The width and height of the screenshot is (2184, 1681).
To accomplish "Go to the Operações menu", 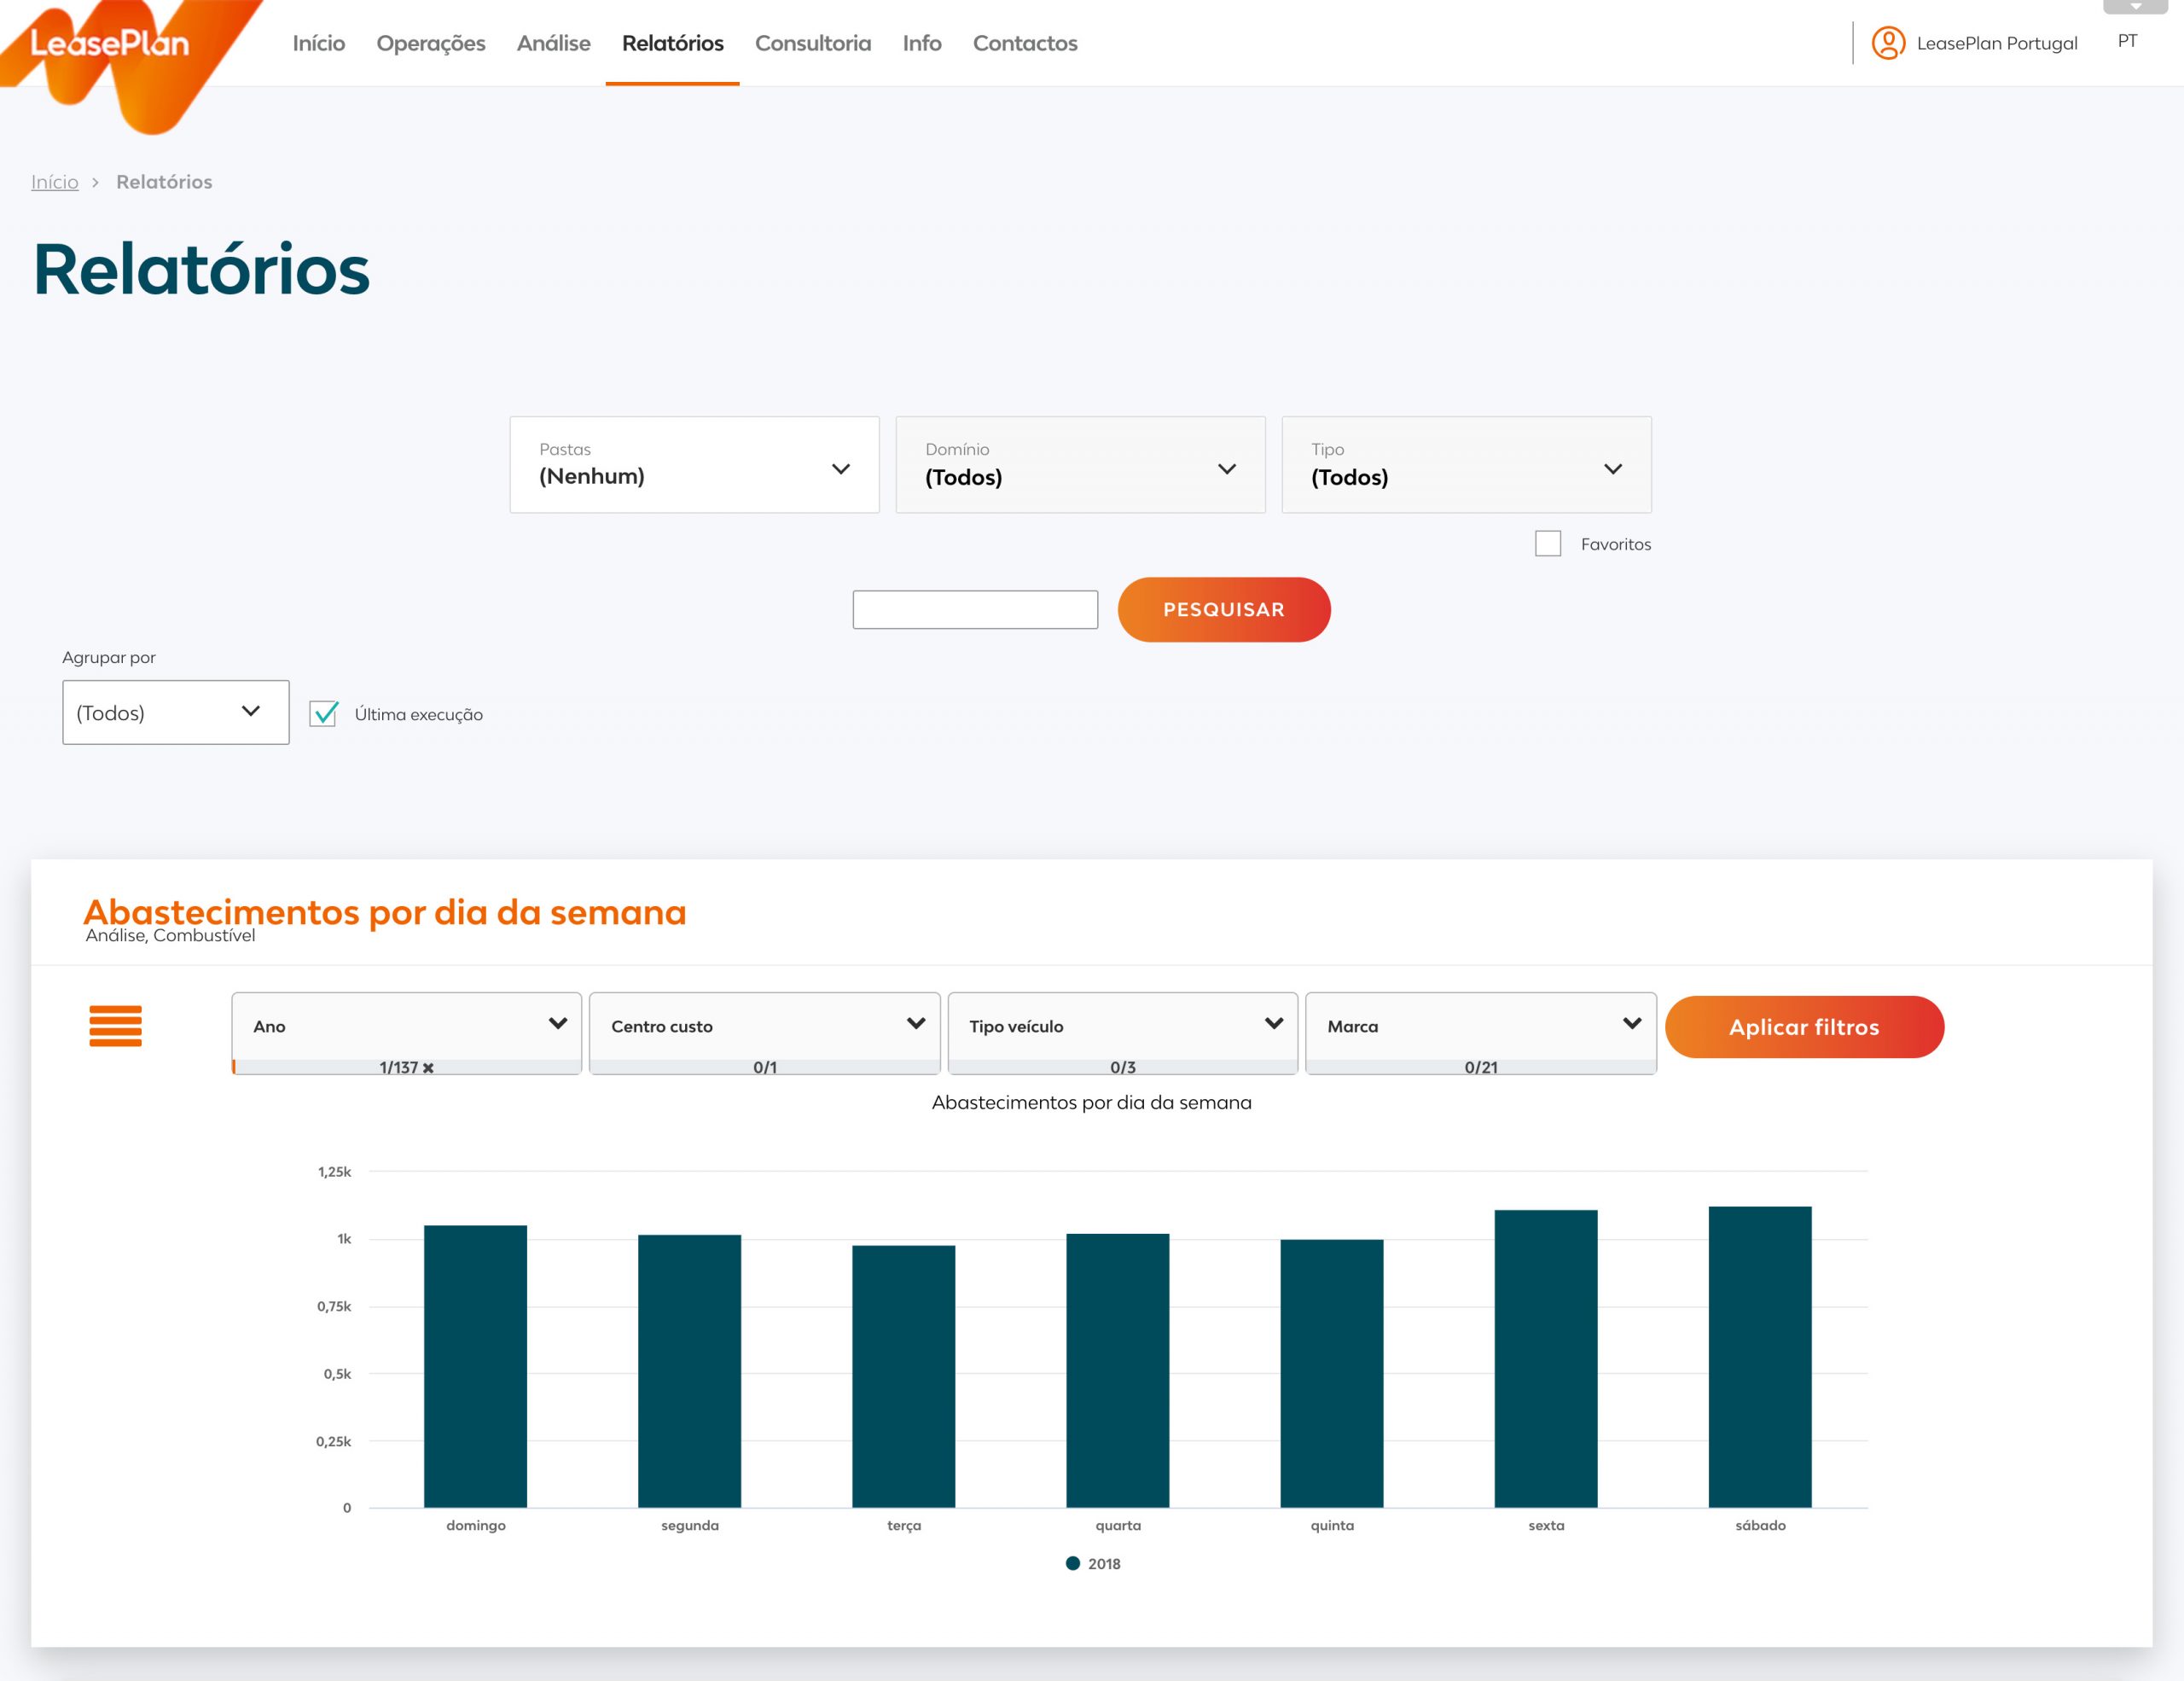I will [x=430, y=43].
